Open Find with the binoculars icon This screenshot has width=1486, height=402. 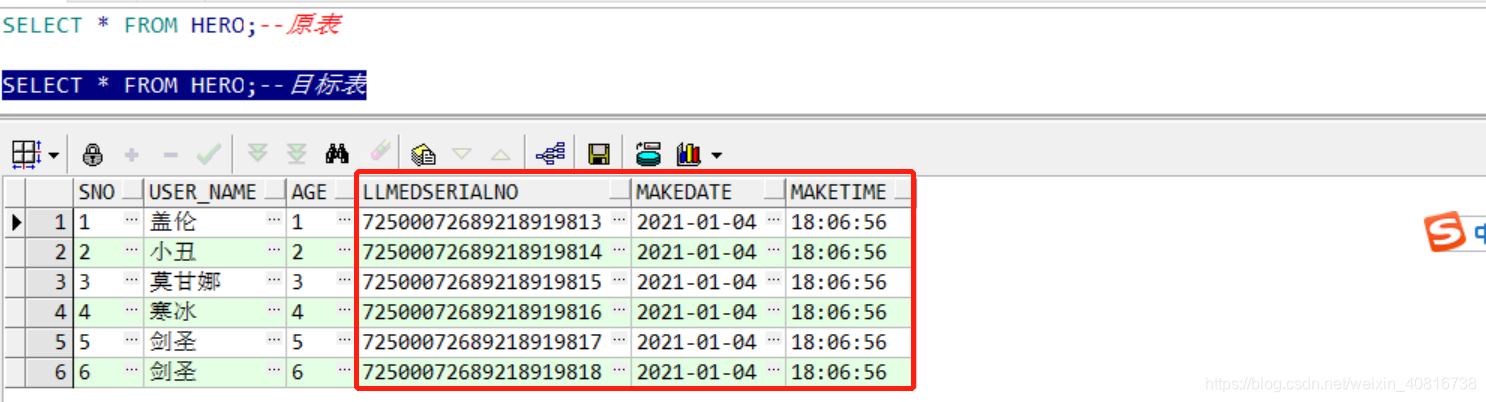click(x=337, y=154)
